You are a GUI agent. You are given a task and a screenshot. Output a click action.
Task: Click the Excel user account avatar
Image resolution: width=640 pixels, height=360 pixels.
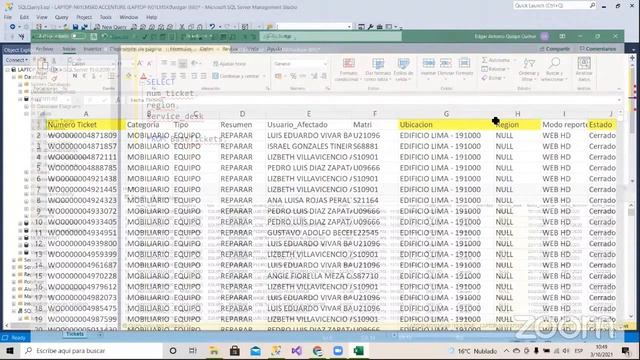(544, 36)
